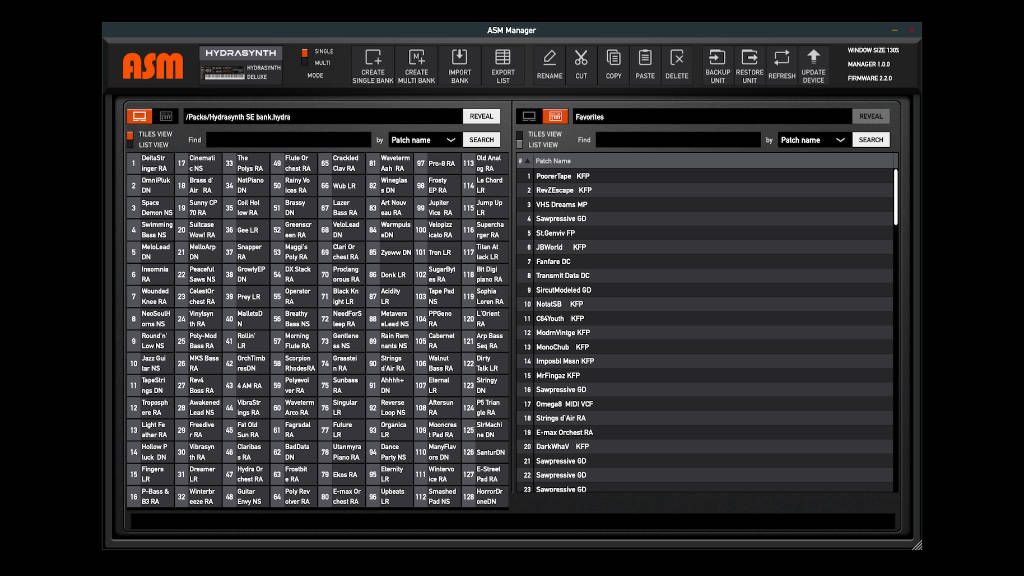Select Favorites row Strings d'Air RA
The width and height of the screenshot is (1024, 576).
(704, 418)
